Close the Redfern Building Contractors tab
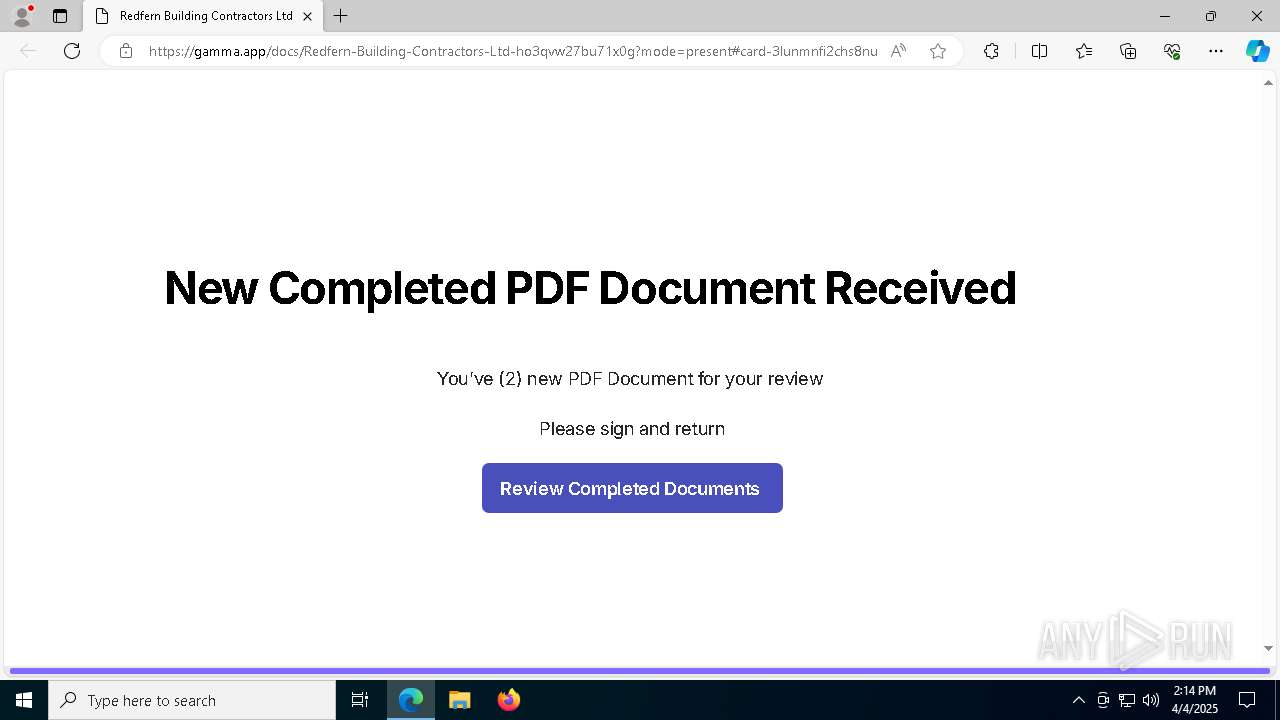The height and width of the screenshot is (720, 1280). (307, 16)
